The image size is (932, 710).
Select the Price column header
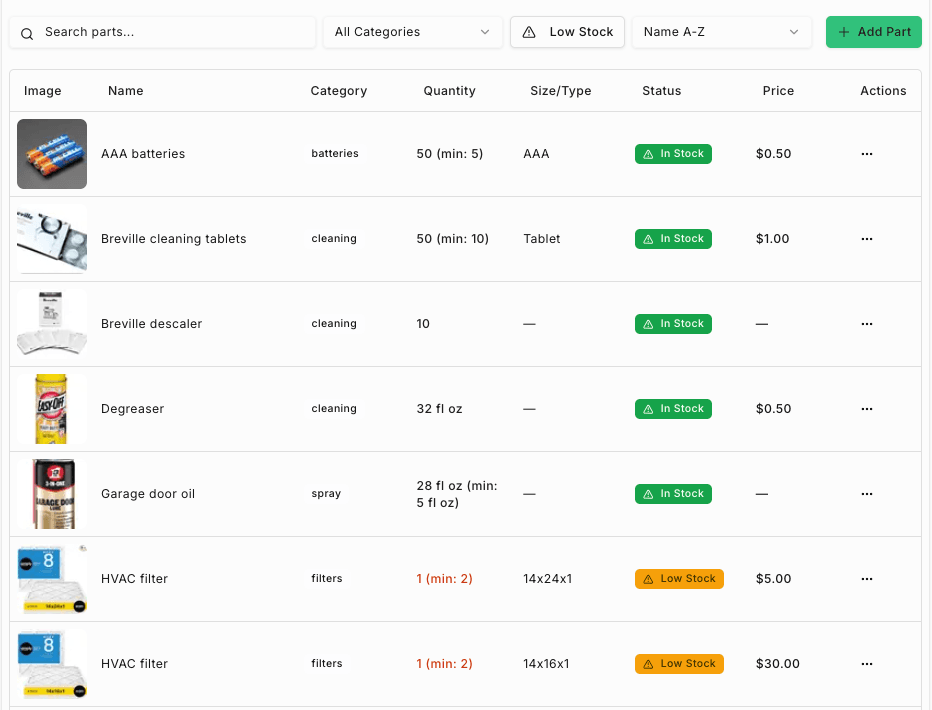[x=778, y=90]
